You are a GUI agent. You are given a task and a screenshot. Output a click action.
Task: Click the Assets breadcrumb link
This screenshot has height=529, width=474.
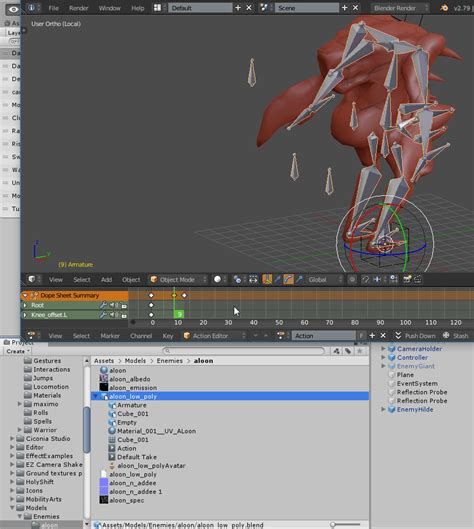(x=104, y=361)
